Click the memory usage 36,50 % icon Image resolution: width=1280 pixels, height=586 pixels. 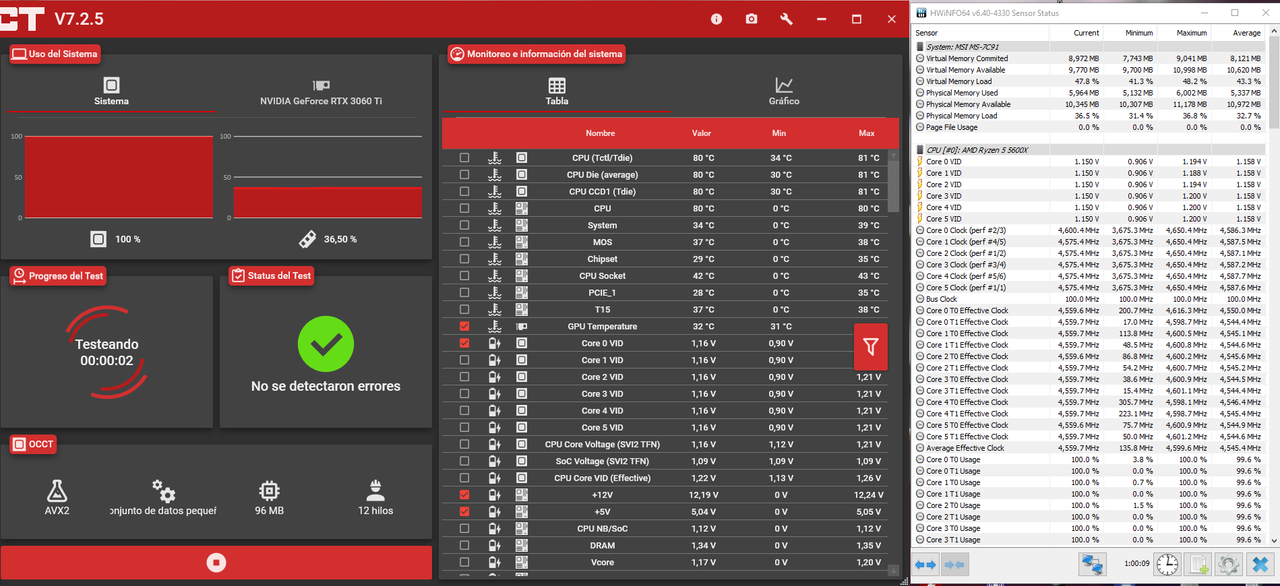(310, 239)
